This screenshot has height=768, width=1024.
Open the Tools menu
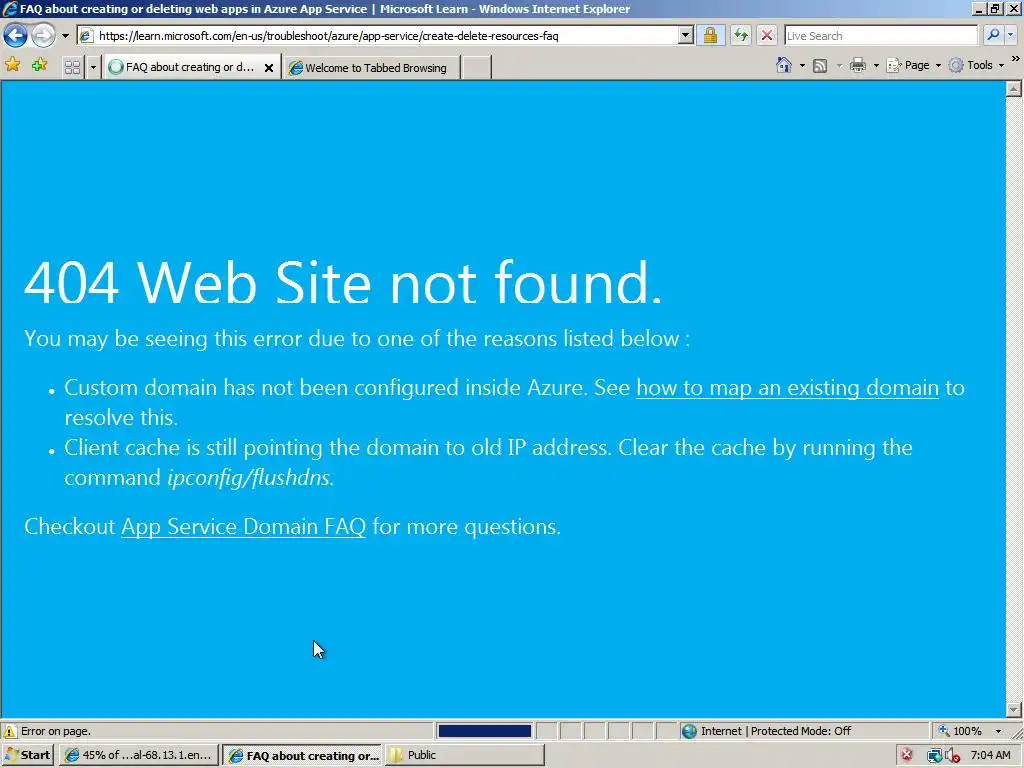point(976,65)
